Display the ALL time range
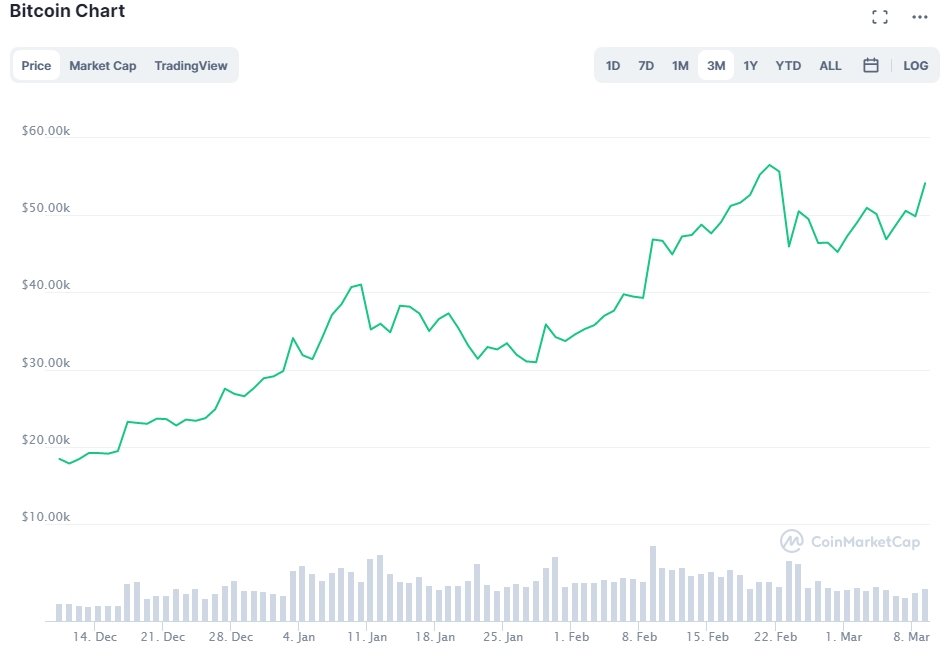 (x=830, y=66)
